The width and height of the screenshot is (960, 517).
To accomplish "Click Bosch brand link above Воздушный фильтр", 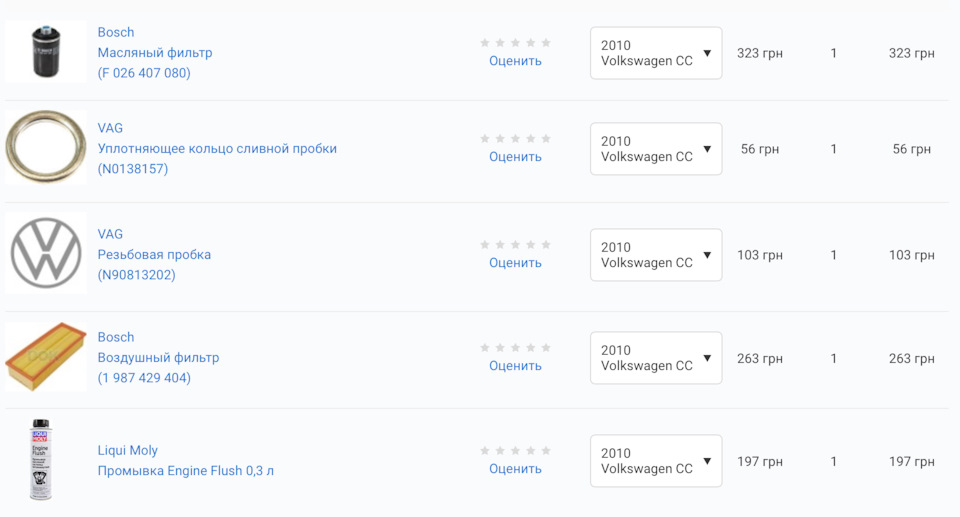I will (116, 337).
